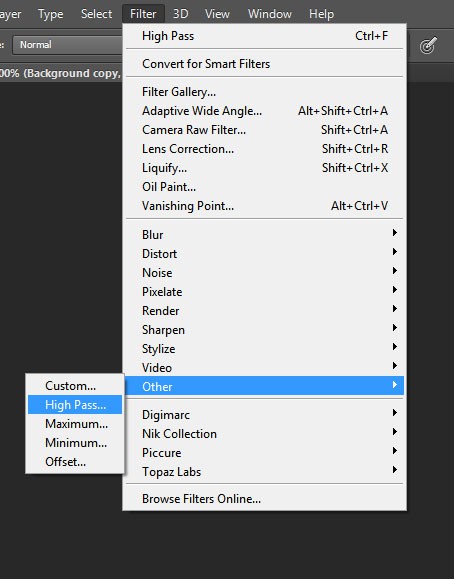454x579 pixels.
Task: Open the Type menu
Action: pyautogui.click(x=51, y=14)
